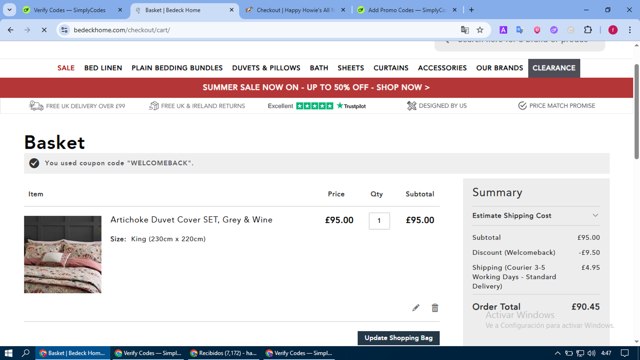The image size is (640, 360).
Task: Click Free UK Delivery over £99
Action: [78, 106]
